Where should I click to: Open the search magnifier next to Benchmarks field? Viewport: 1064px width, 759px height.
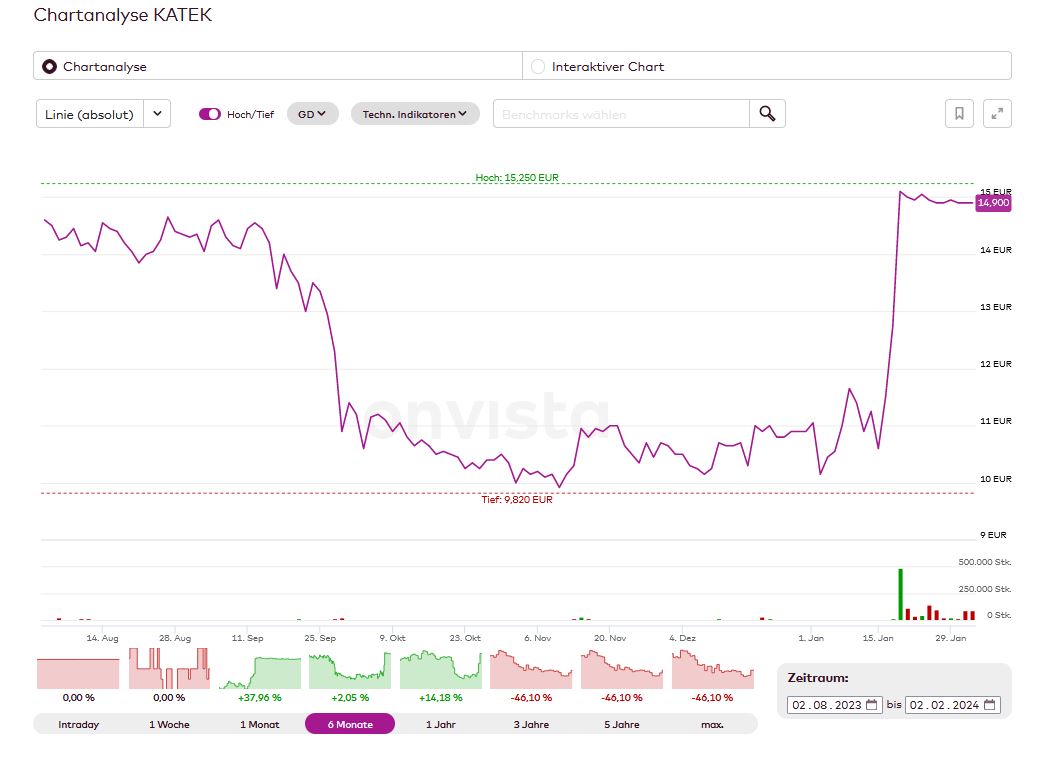(766, 113)
